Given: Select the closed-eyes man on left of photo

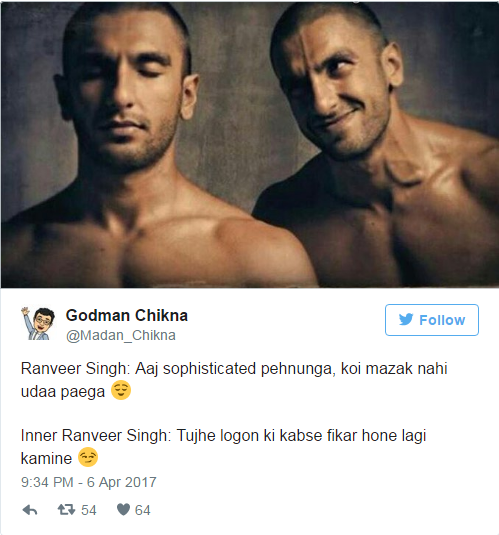Looking at the screenshot, I should click(x=150, y=145).
